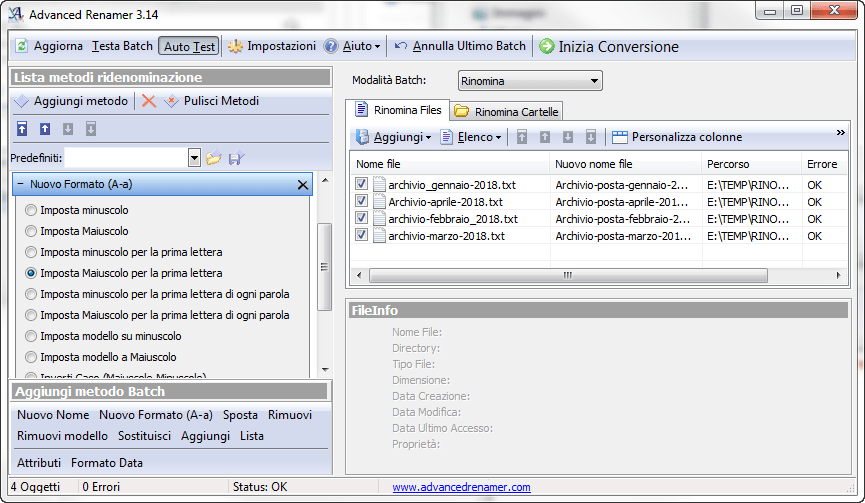The height and width of the screenshot is (503, 865).
Task: Click the Aggiorna refresh icon
Action: pyautogui.click(x=22, y=46)
